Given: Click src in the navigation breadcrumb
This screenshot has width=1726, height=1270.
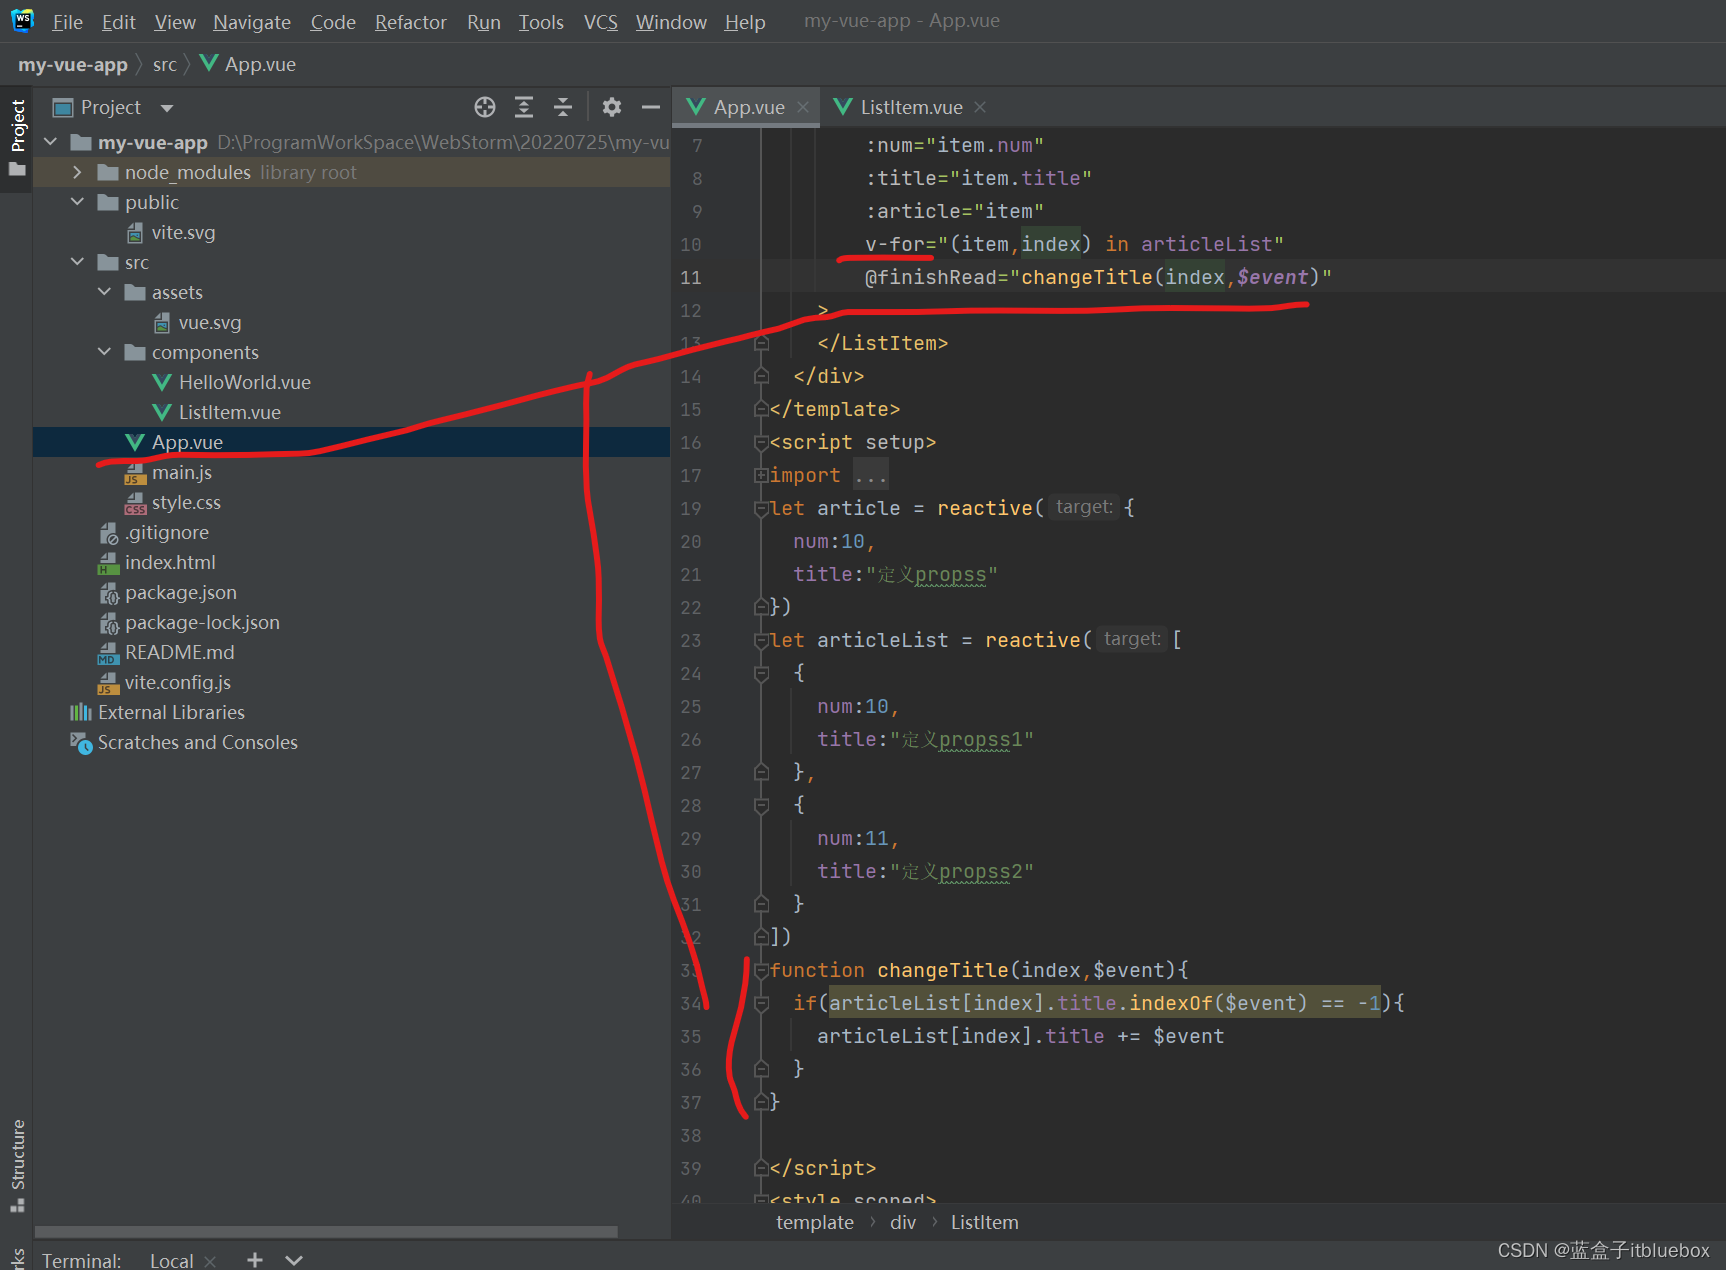Looking at the screenshot, I should click(165, 64).
